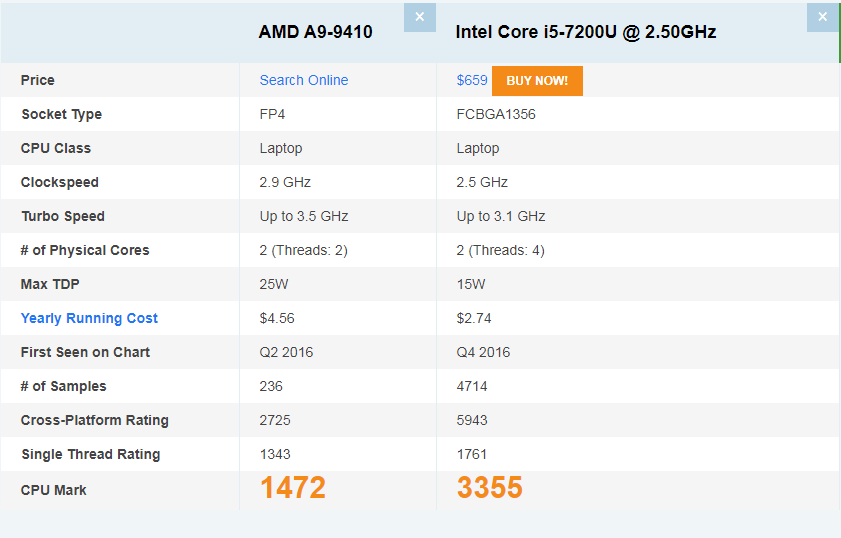
Task: Click the 1472 CPU Mark score
Action: click(293, 488)
